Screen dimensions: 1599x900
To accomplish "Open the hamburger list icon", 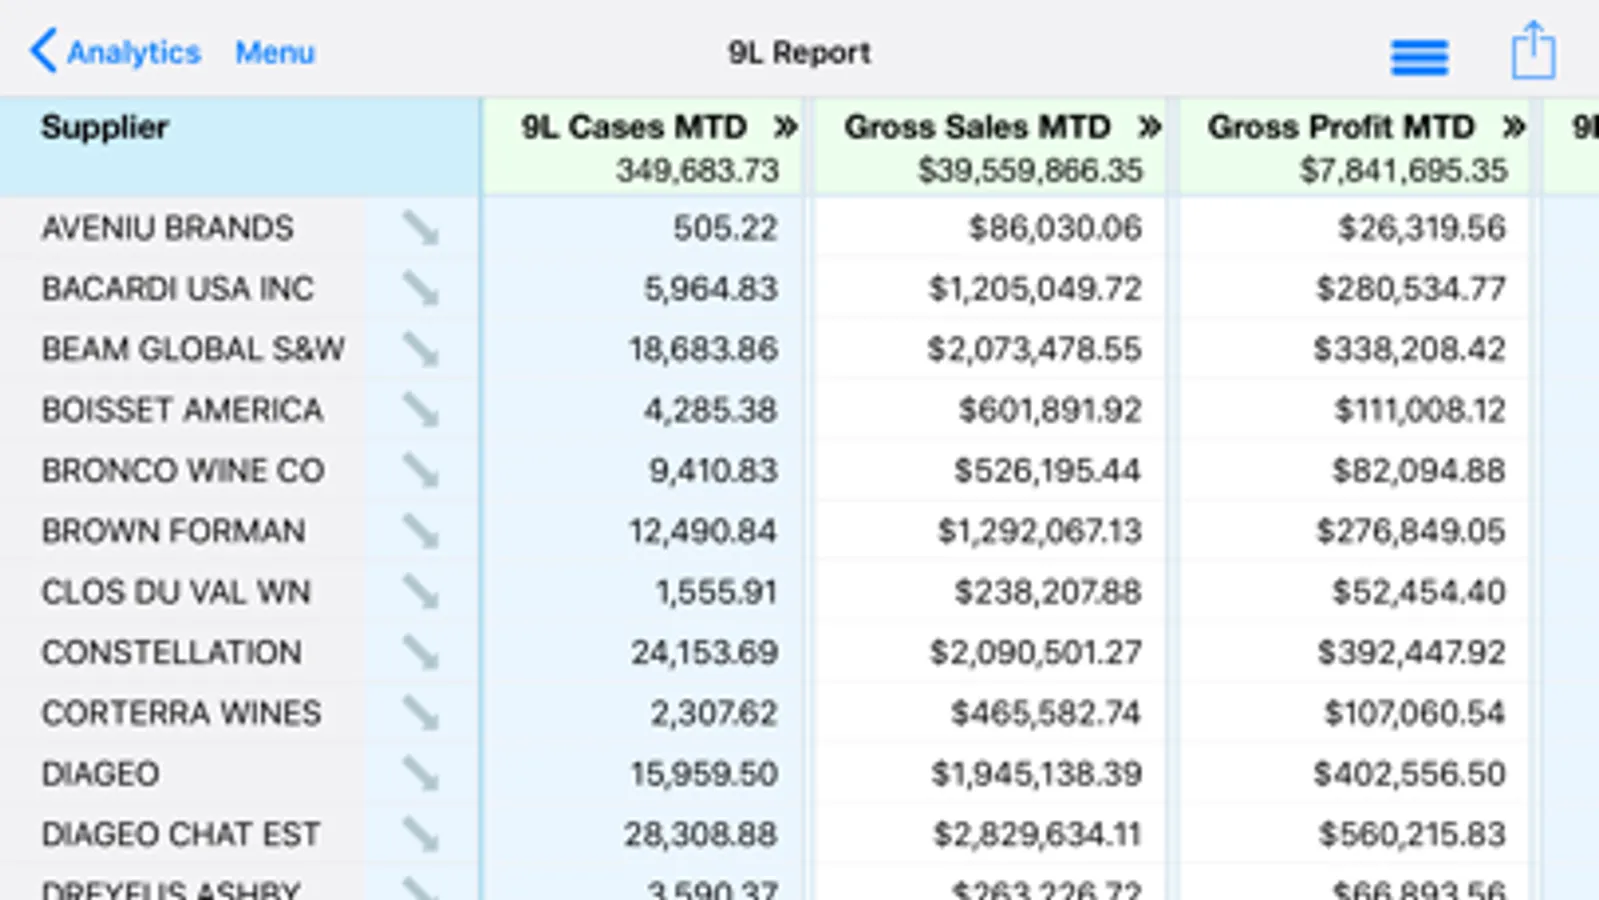I will 1419,57.
